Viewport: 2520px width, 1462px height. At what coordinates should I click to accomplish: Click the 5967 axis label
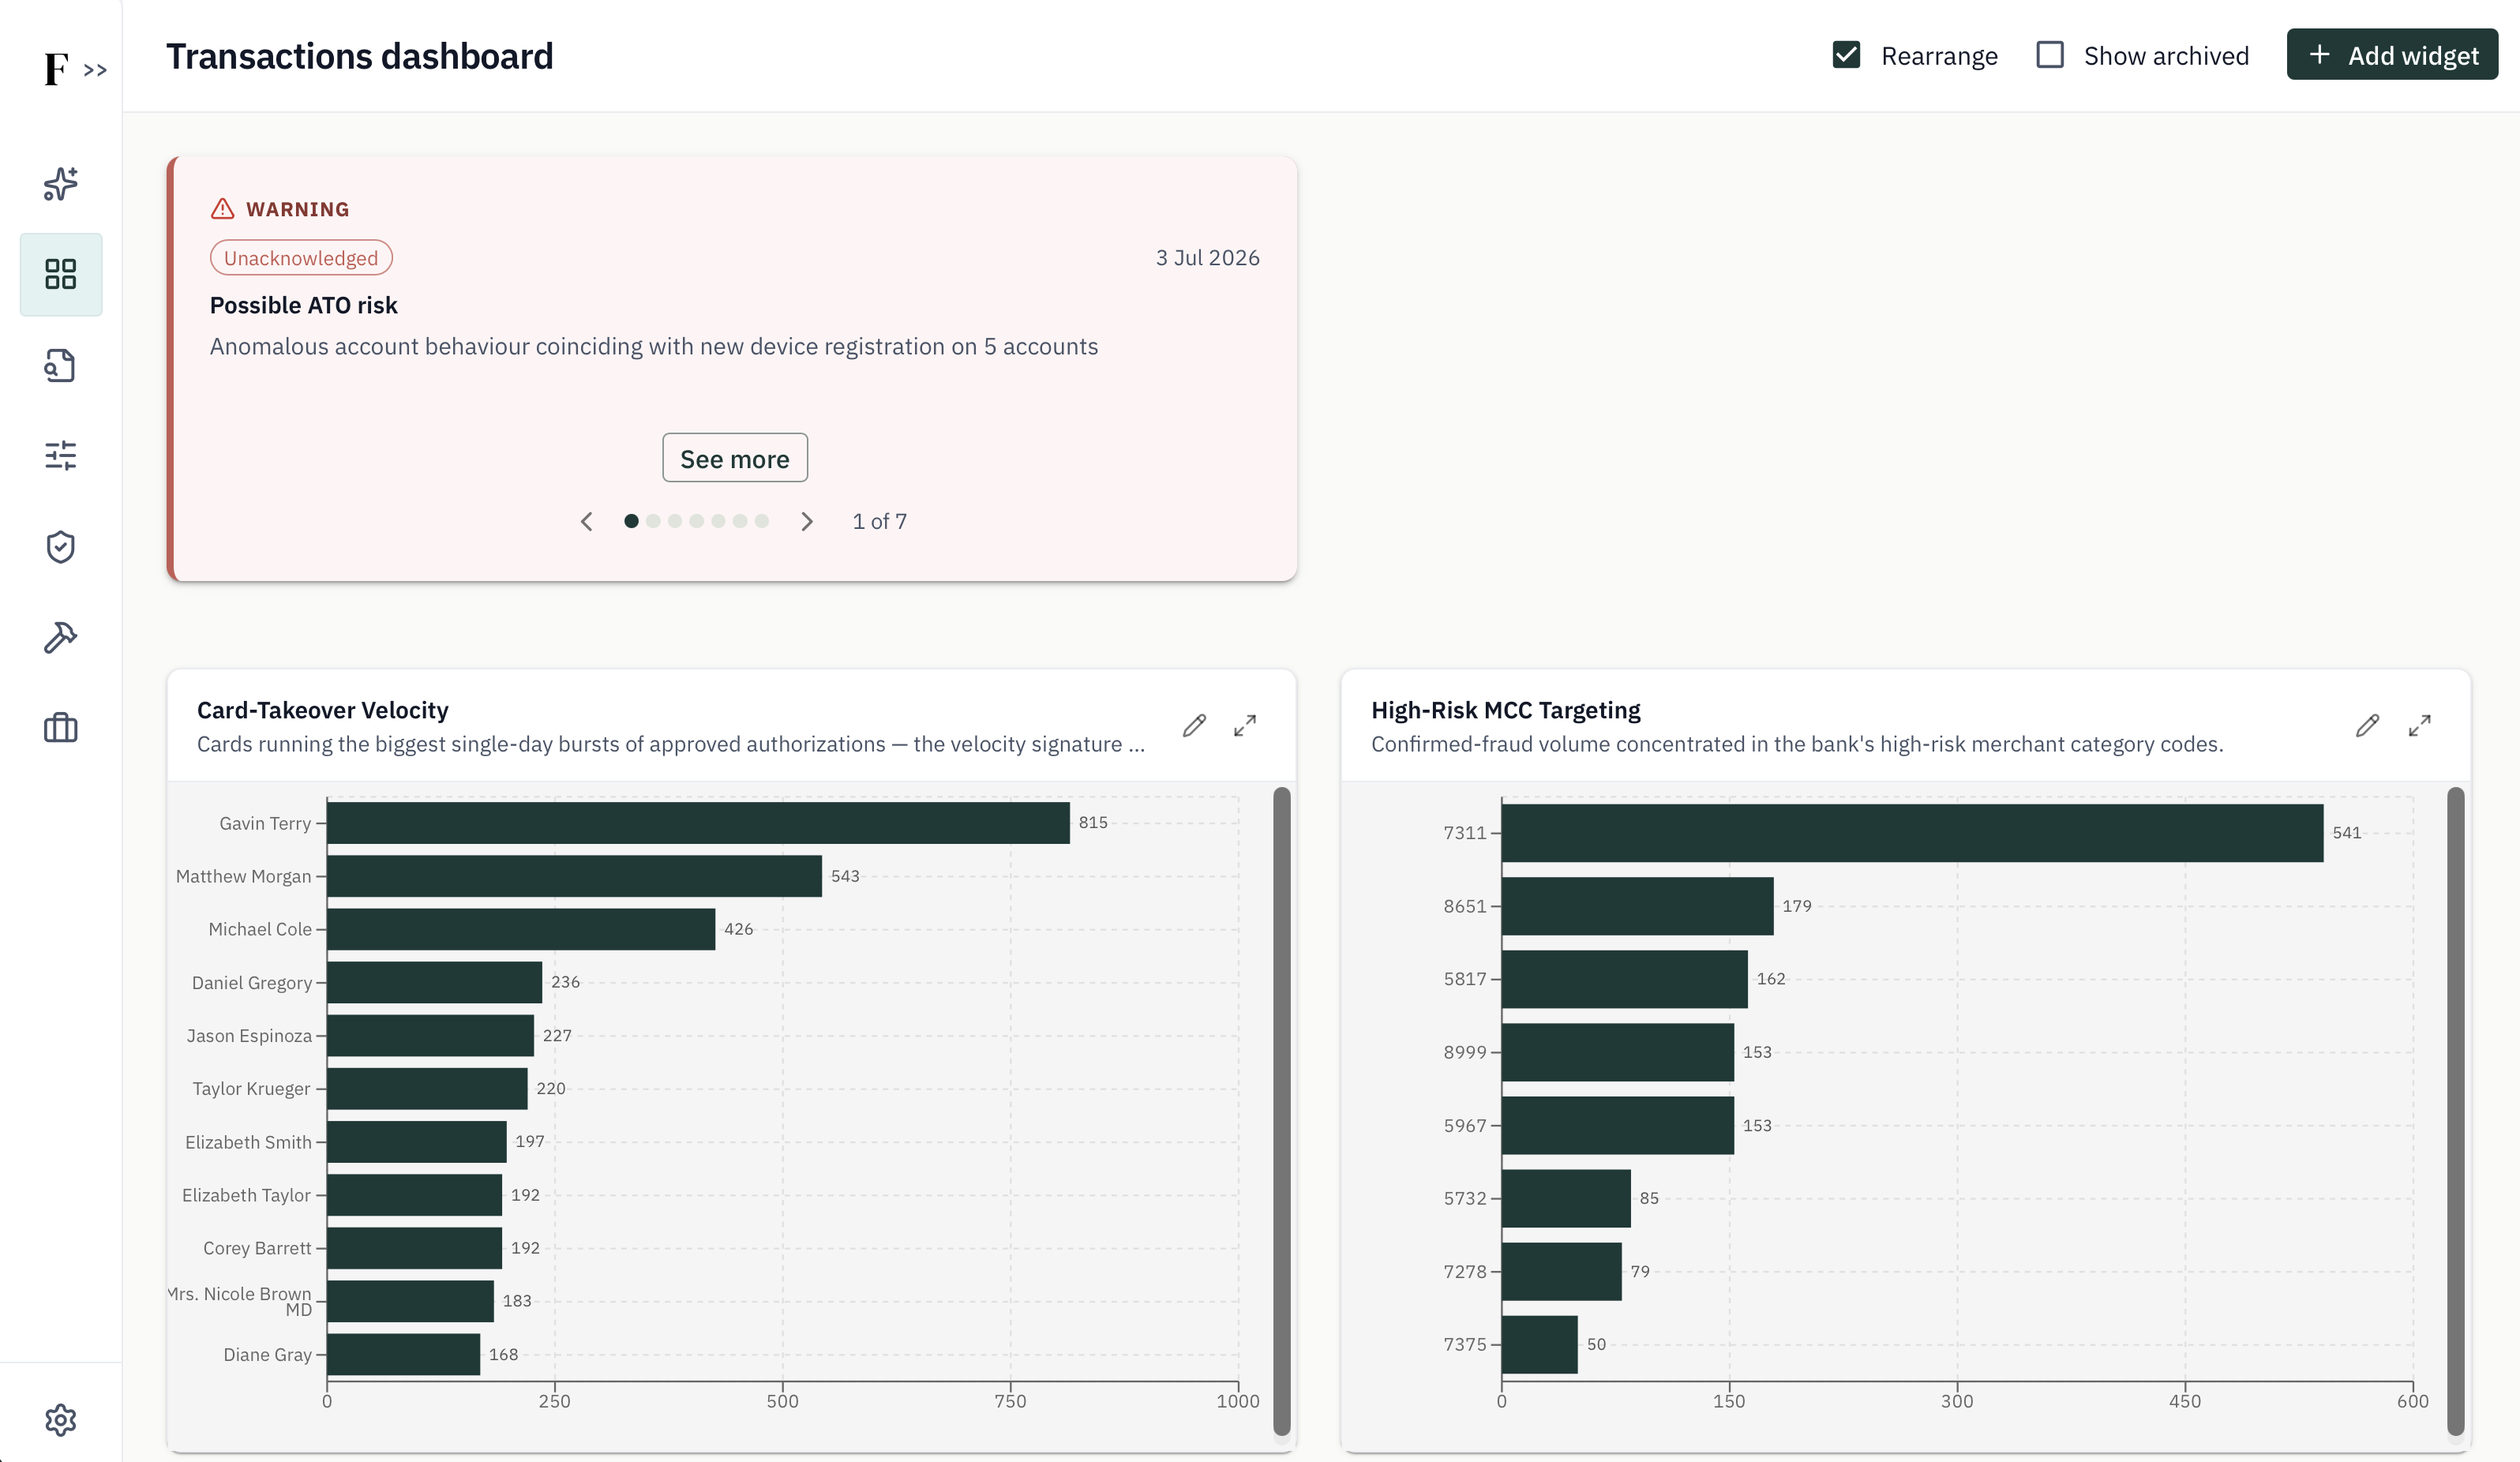(x=1465, y=1126)
